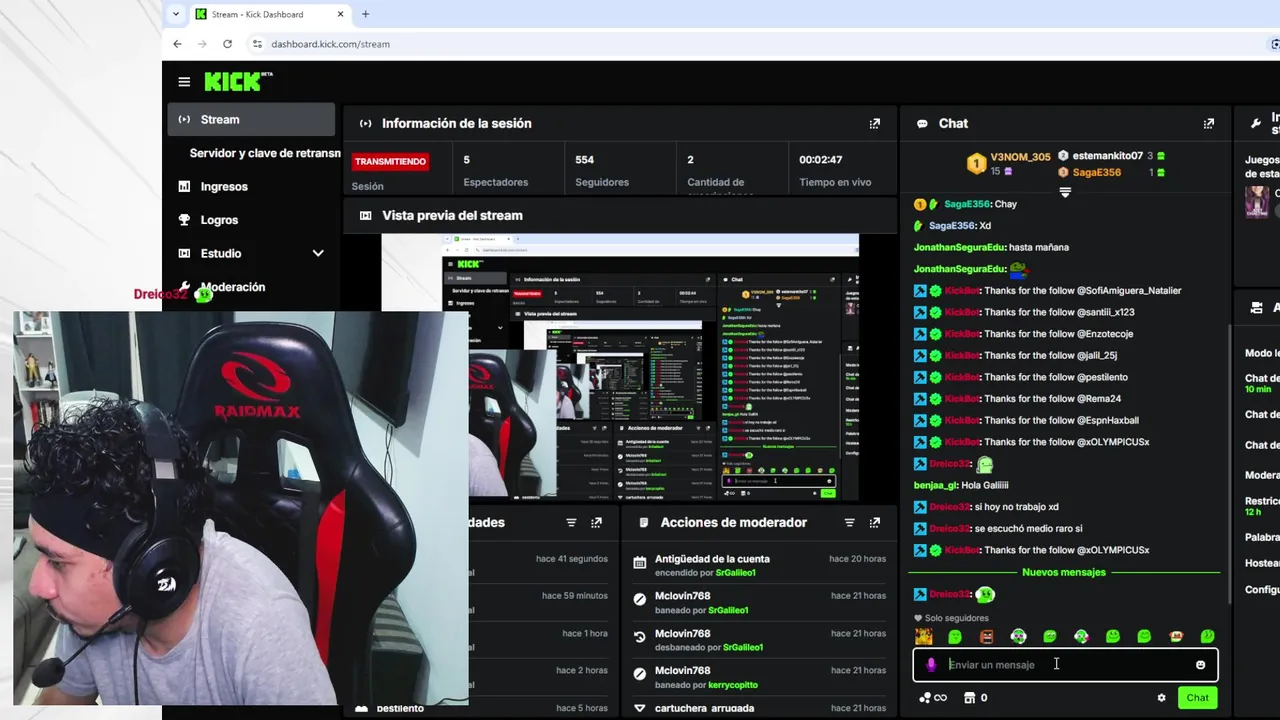Viewport: 1280px width, 720px height.
Task: Open SrGalileo1 in Antigüedad de la cuenta row
Action: click(735, 573)
